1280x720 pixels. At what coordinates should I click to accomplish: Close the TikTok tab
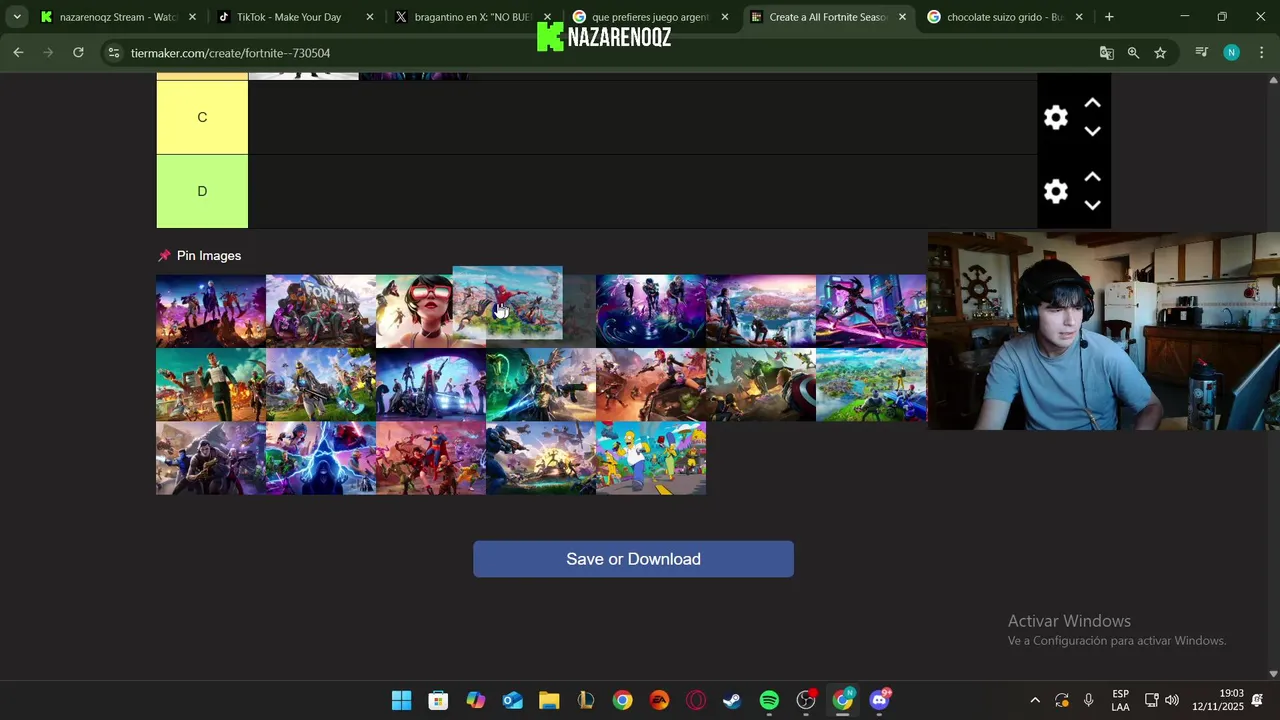[x=370, y=17]
